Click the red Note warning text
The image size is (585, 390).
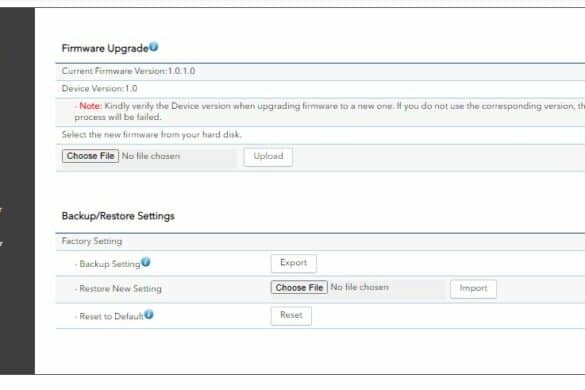[x=90, y=106]
